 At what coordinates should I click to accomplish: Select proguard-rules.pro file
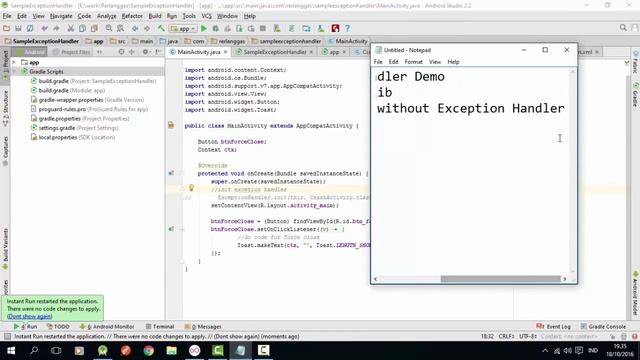coord(89,109)
